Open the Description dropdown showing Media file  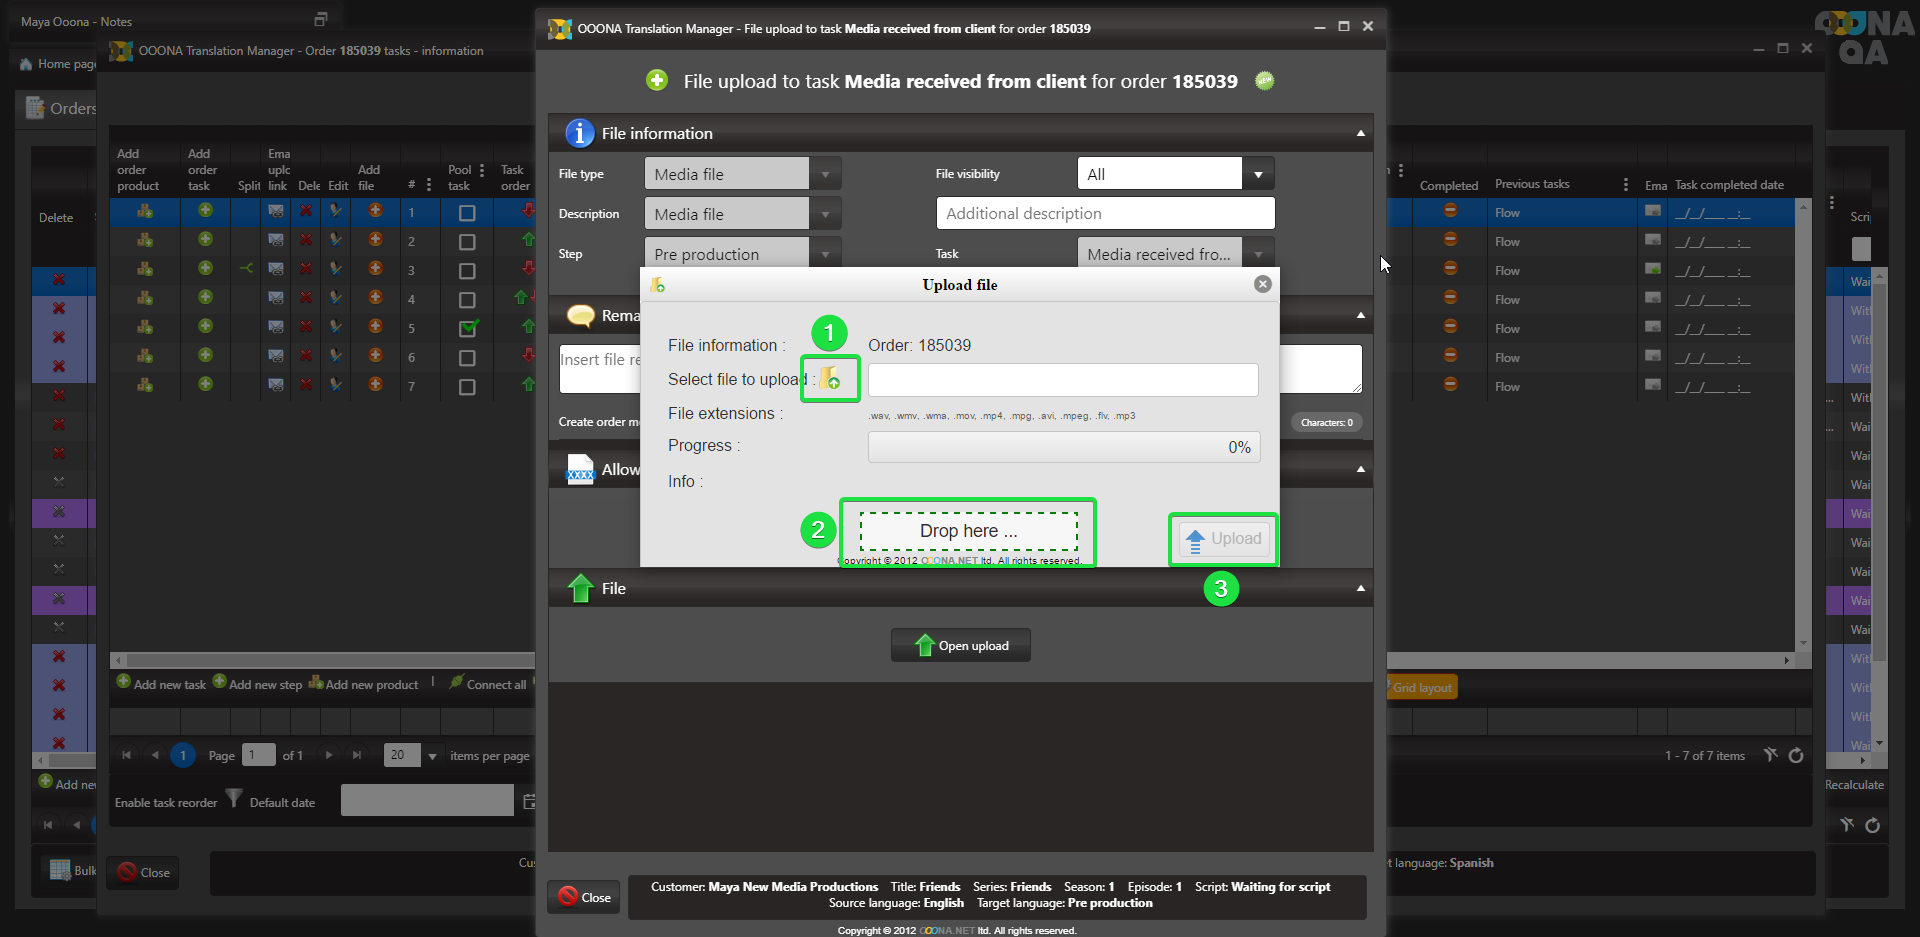coord(825,214)
